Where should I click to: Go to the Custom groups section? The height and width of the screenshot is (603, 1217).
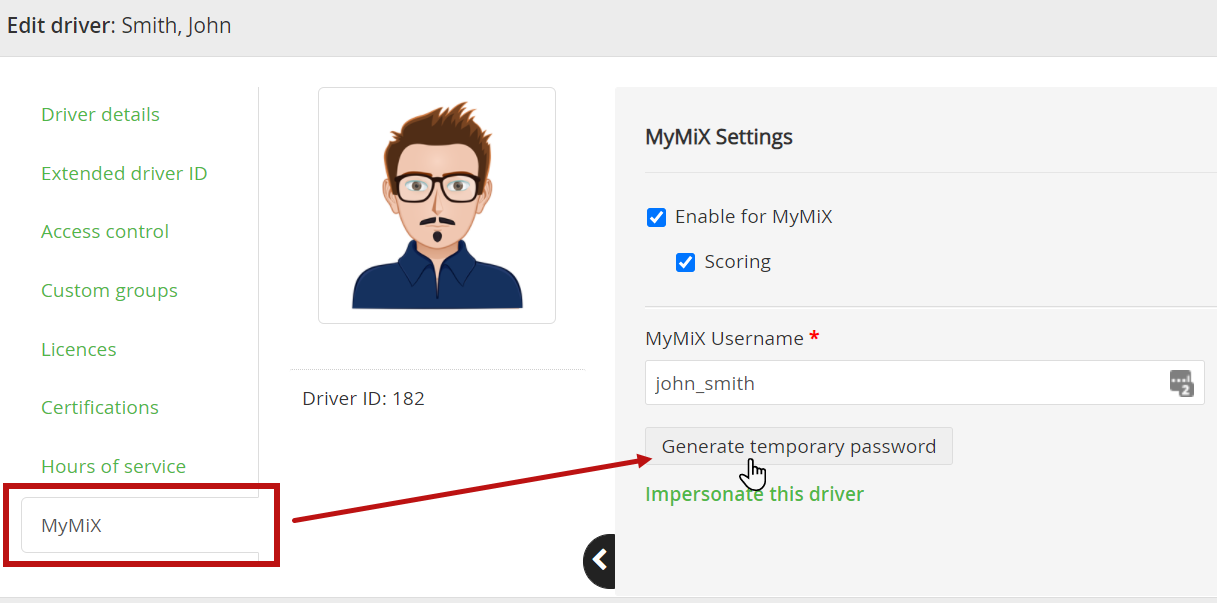tap(109, 290)
